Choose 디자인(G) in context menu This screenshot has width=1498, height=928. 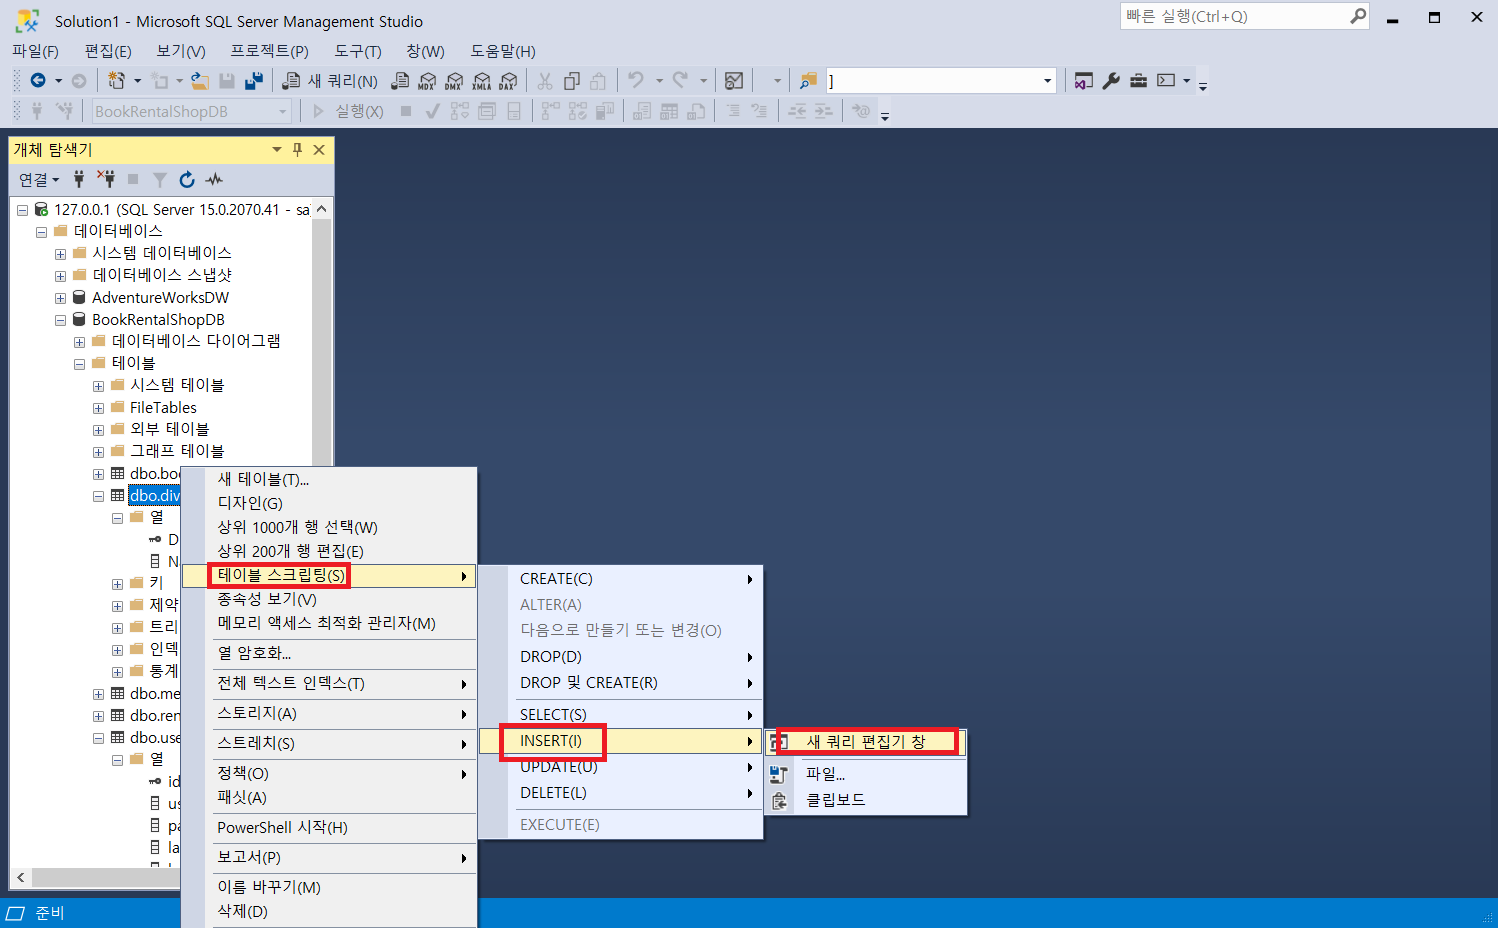329,503
